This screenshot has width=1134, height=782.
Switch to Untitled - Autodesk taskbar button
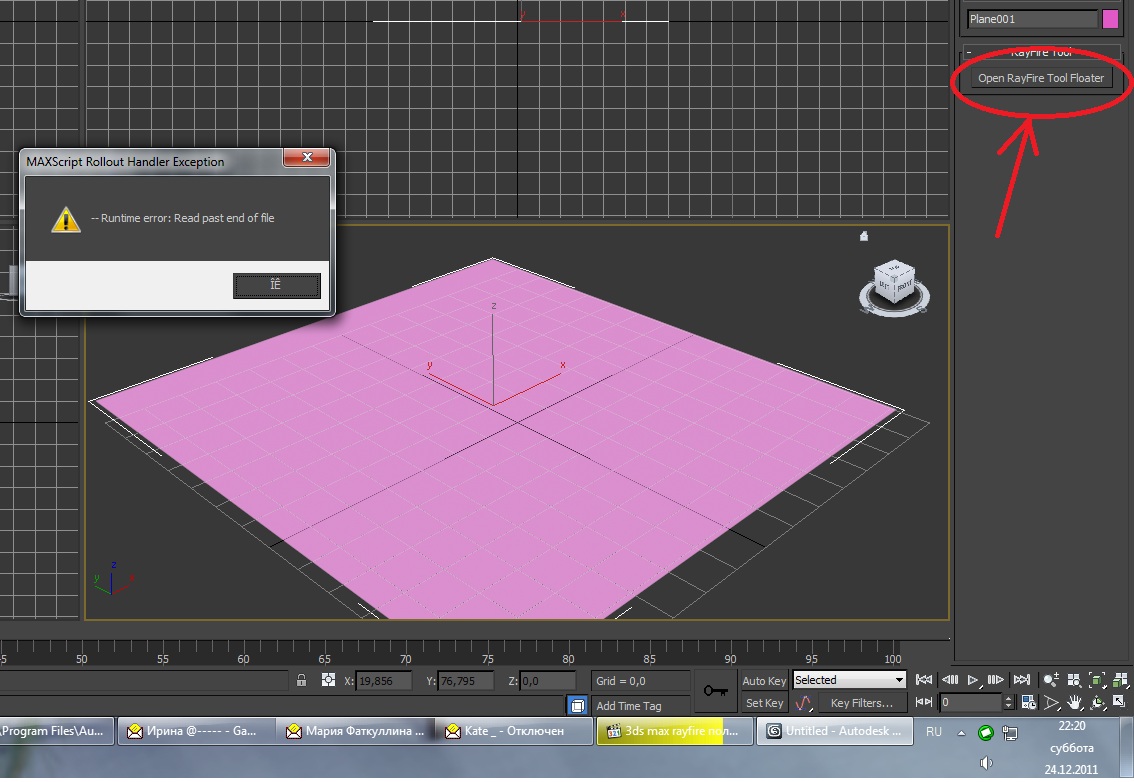click(835, 731)
